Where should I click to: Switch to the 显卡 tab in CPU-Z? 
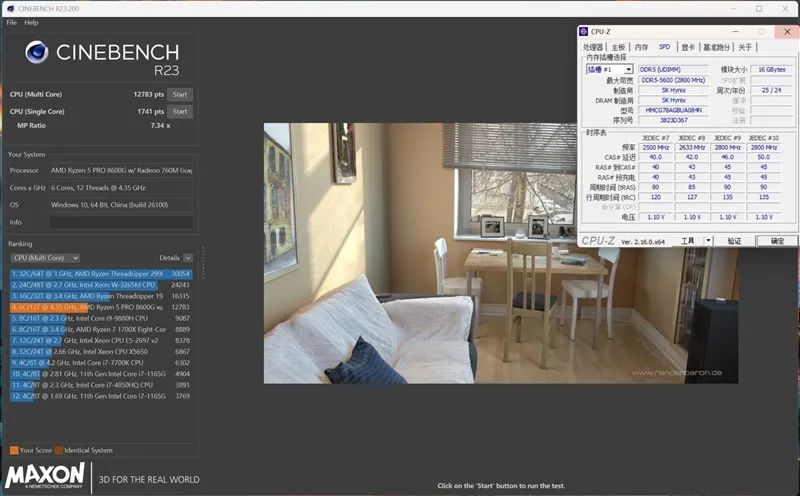coord(688,47)
